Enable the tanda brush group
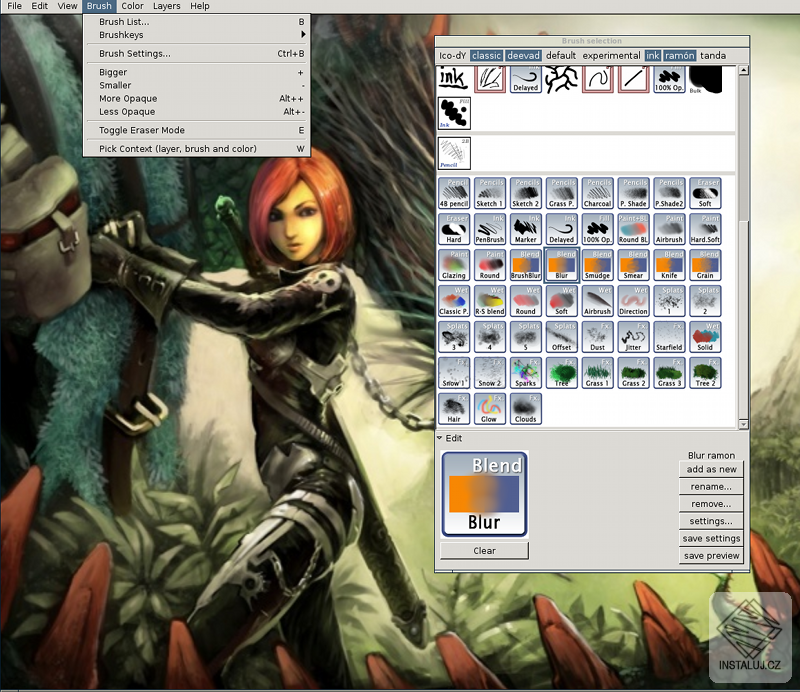 (x=713, y=56)
